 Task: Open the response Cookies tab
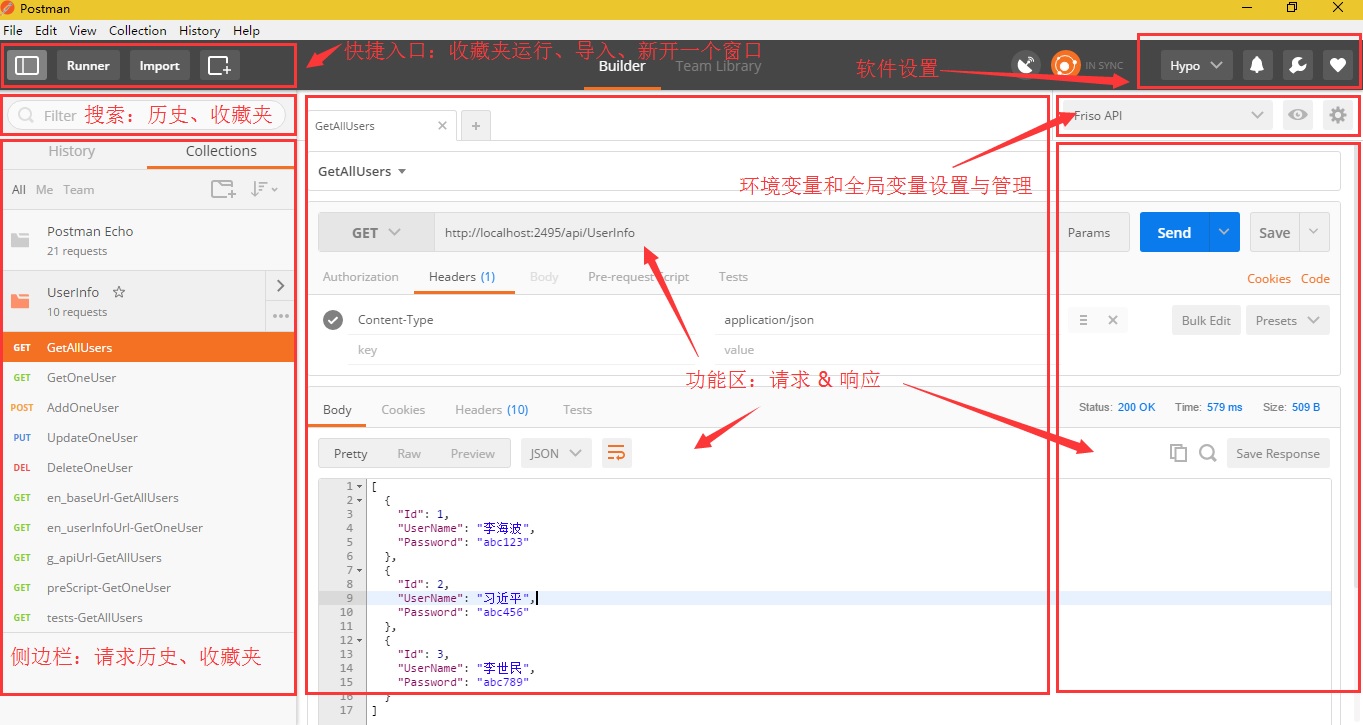403,410
